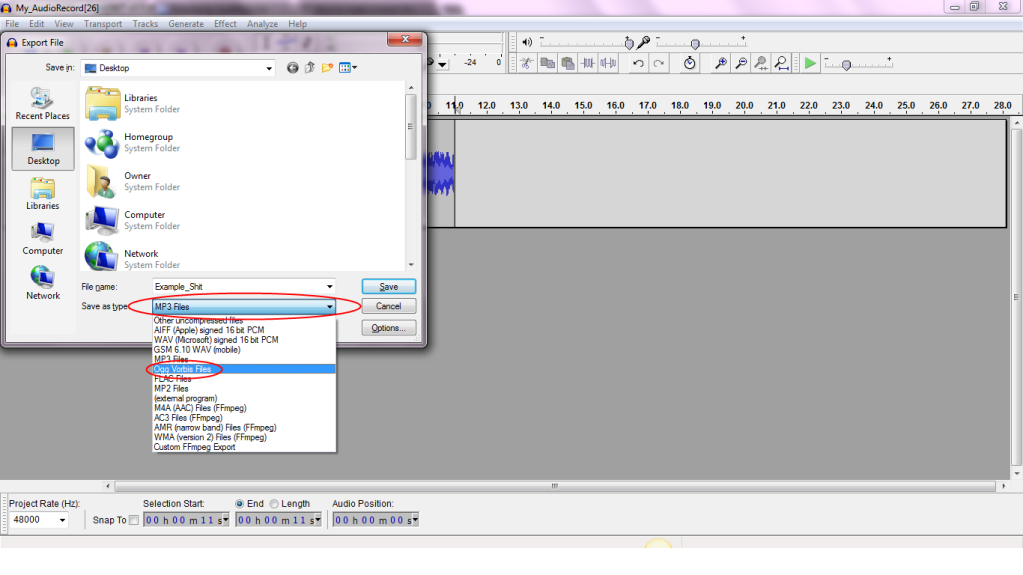Open meter dropdown arrow beside -24

[x=442, y=64]
